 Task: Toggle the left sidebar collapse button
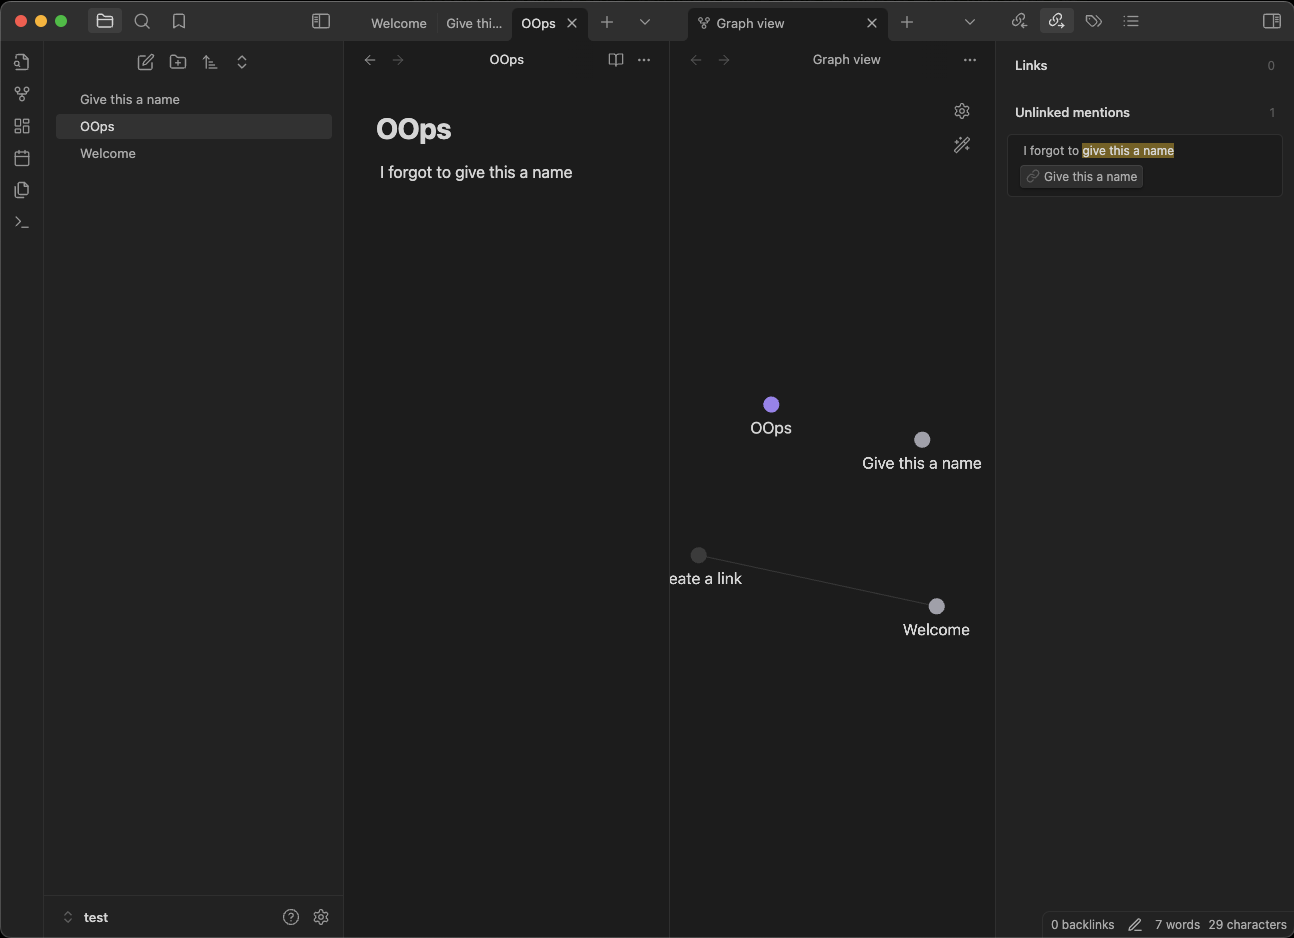click(321, 21)
